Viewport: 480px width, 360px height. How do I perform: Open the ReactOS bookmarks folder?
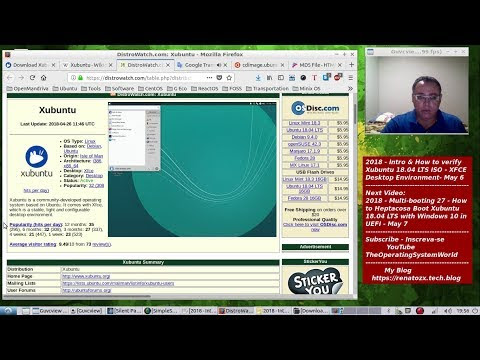coord(205,89)
